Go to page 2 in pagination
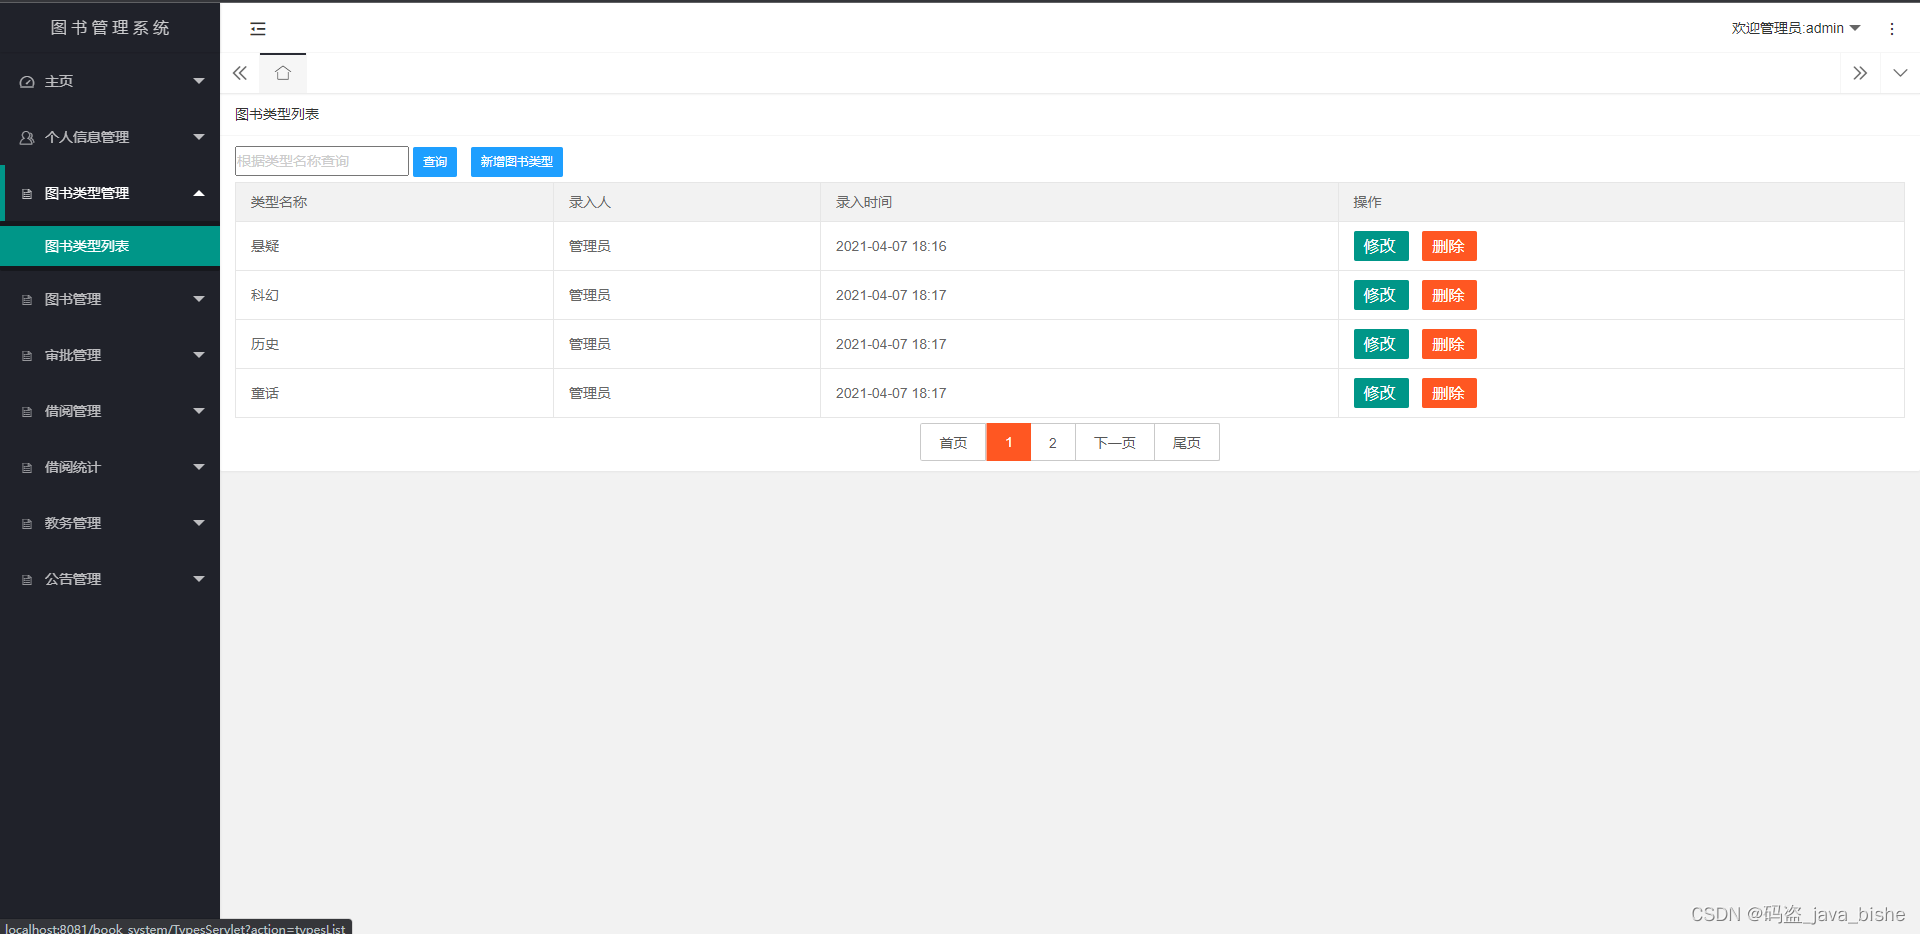 click(1053, 442)
